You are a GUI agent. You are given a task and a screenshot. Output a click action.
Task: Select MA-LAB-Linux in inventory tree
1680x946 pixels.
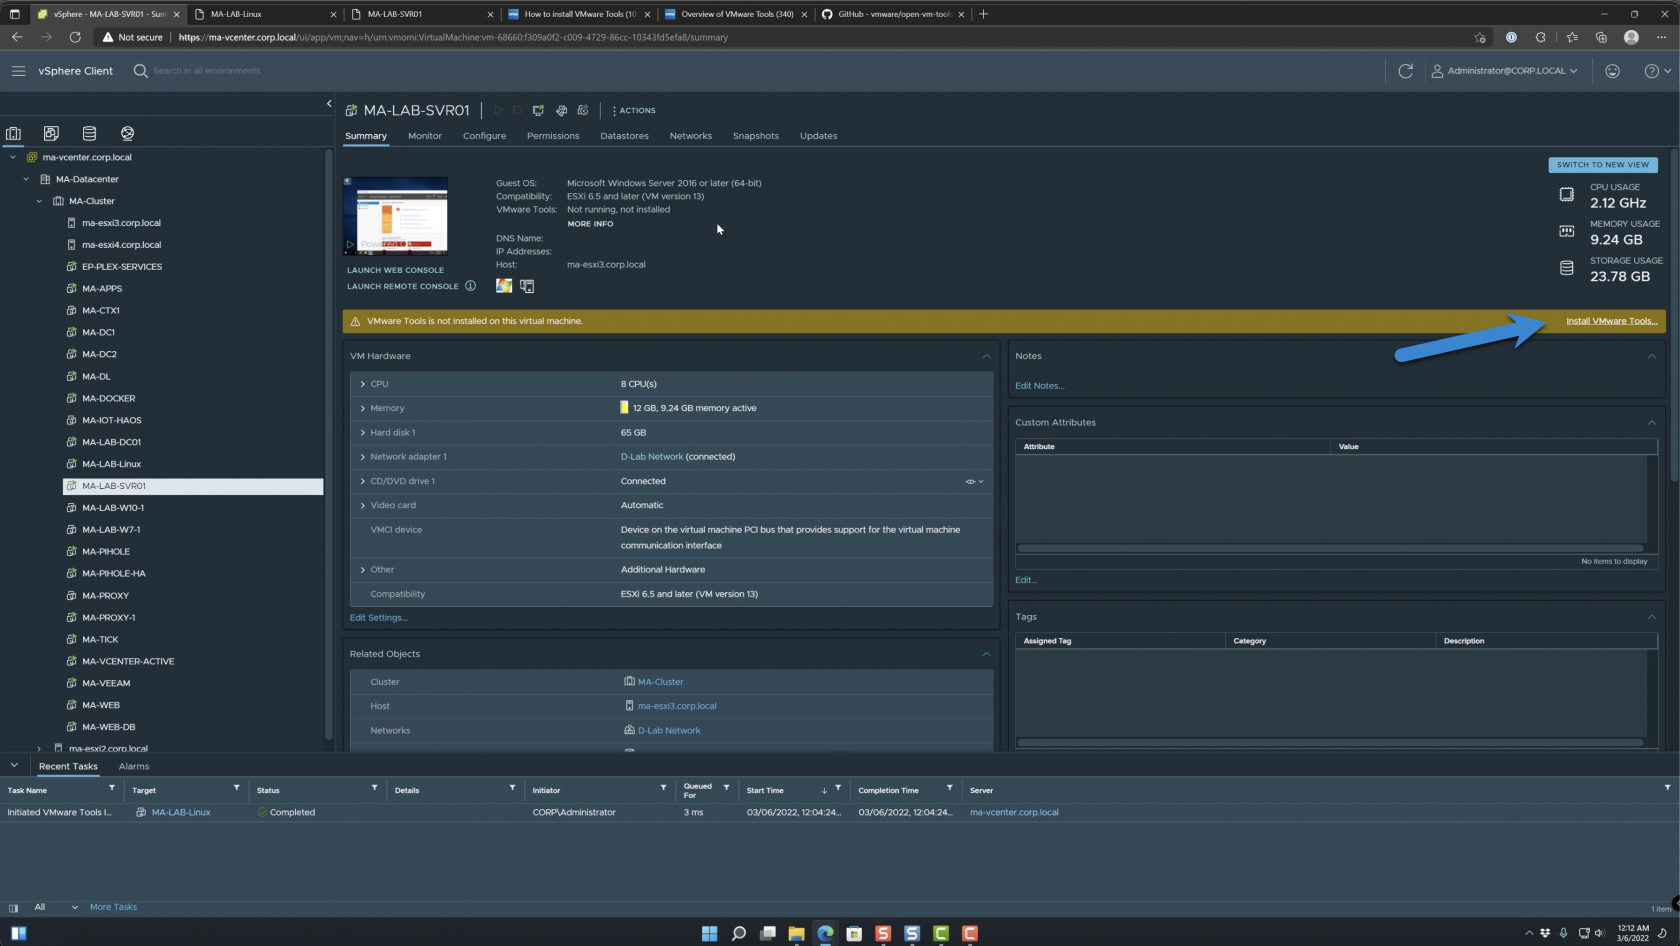(111, 464)
